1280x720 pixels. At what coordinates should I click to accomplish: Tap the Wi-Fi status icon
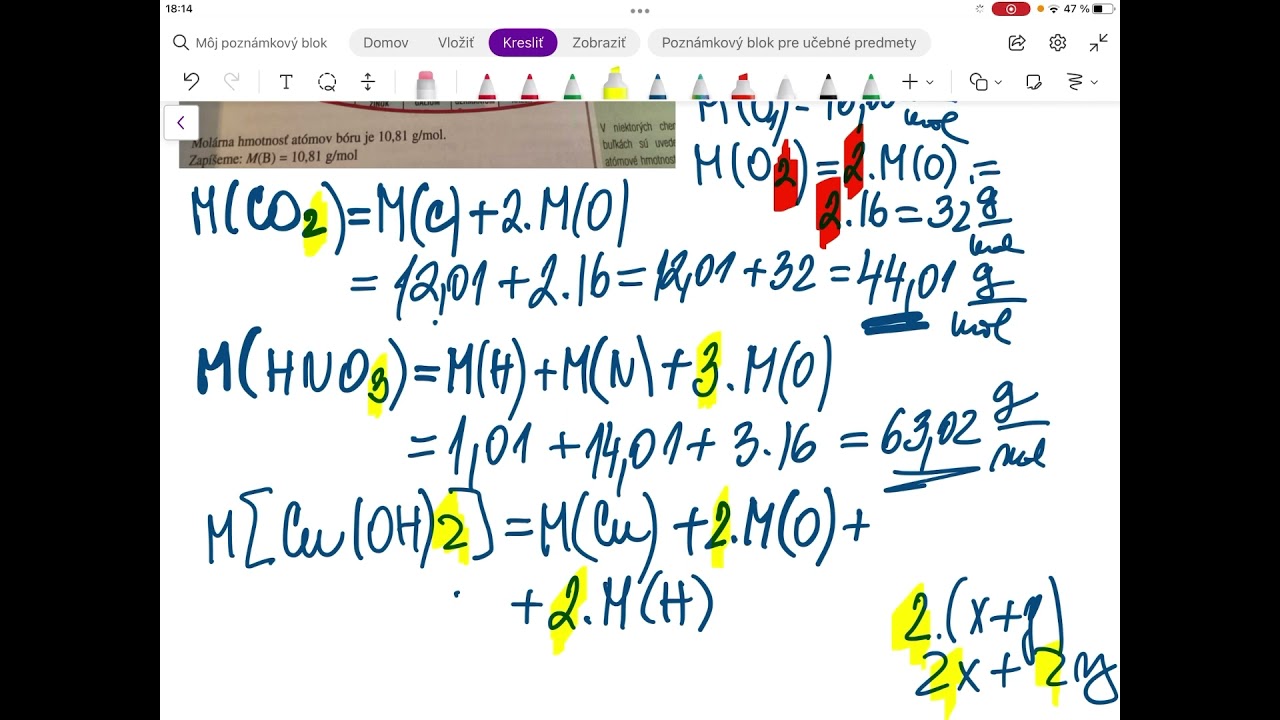(x=1053, y=9)
